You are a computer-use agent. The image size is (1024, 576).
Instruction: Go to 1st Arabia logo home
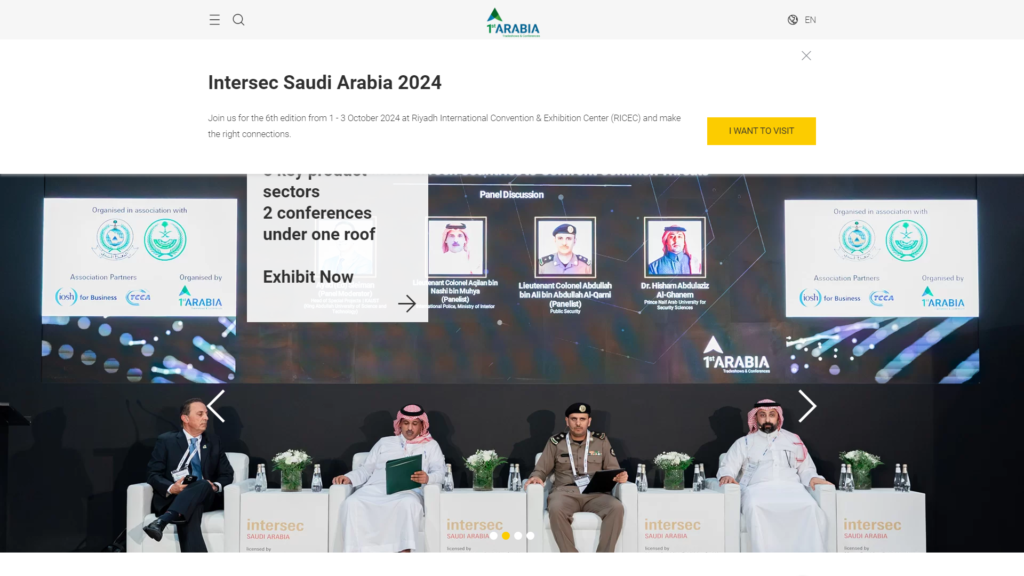[513, 22]
